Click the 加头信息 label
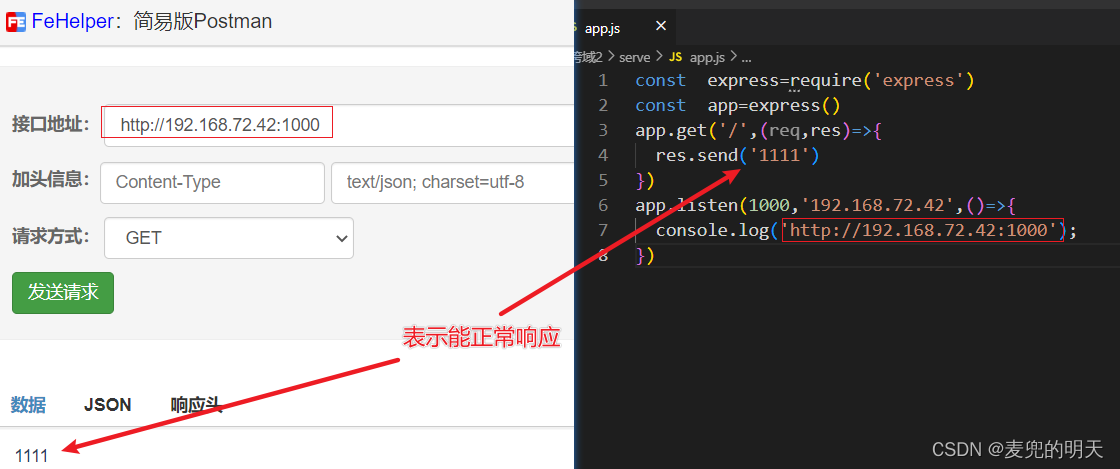 click(x=50, y=179)
